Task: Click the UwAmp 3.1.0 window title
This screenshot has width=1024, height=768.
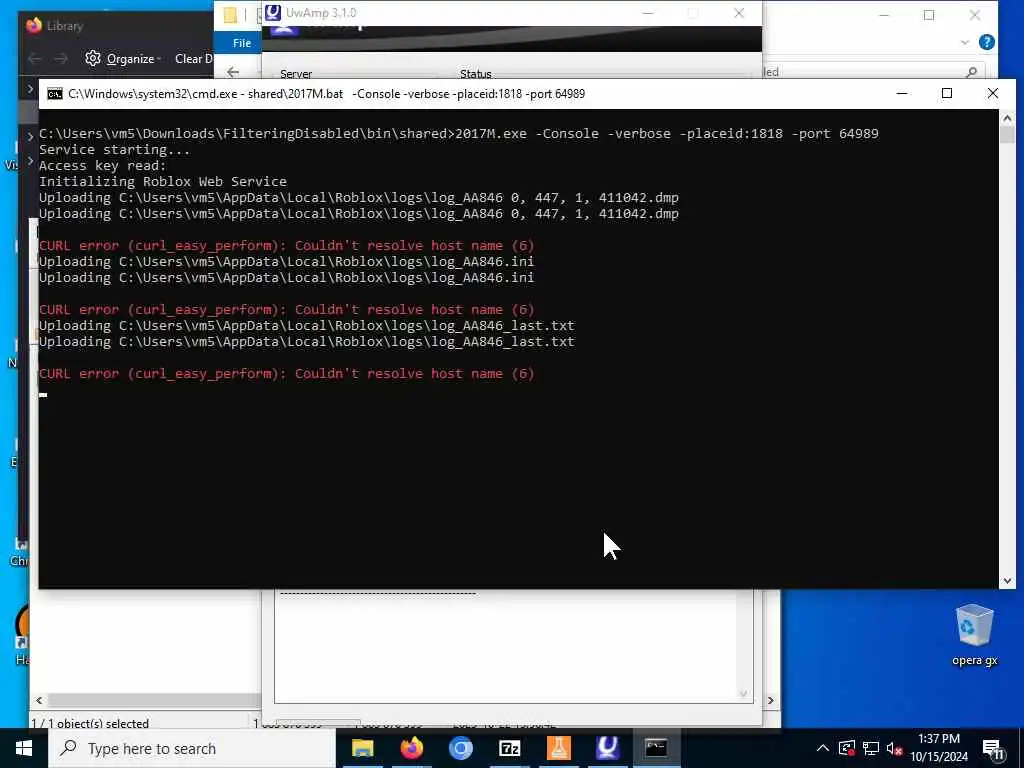Action: click(x=321, y=12)
